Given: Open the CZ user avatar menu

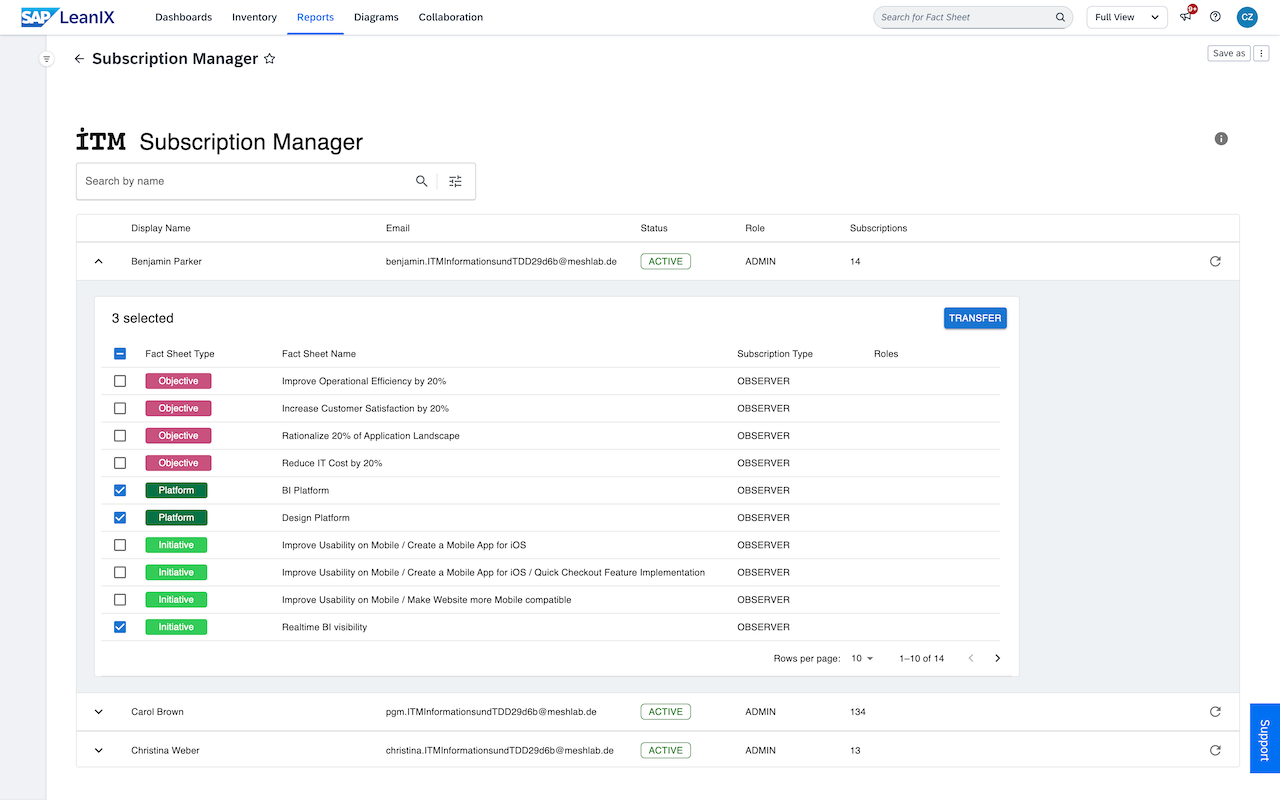Looking at the screenshot, I should 1247,17.
